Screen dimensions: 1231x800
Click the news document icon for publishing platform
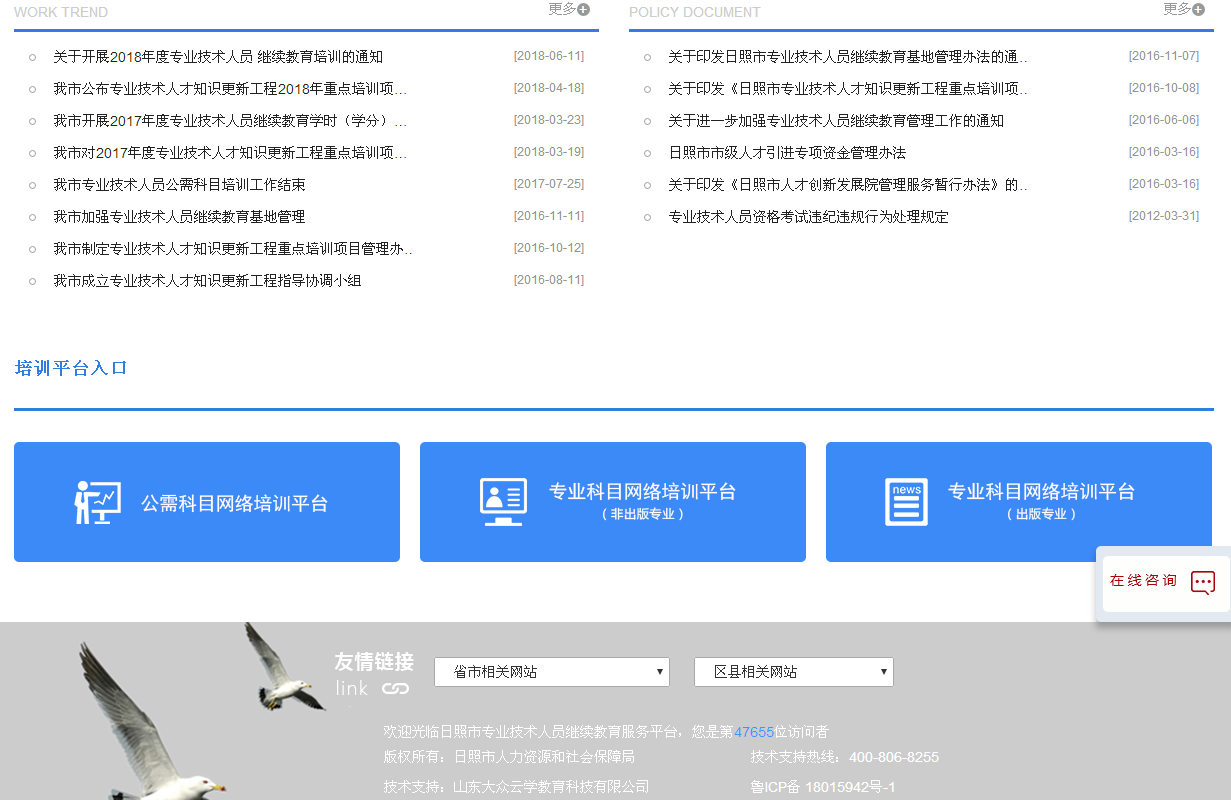tap(906, 502)
